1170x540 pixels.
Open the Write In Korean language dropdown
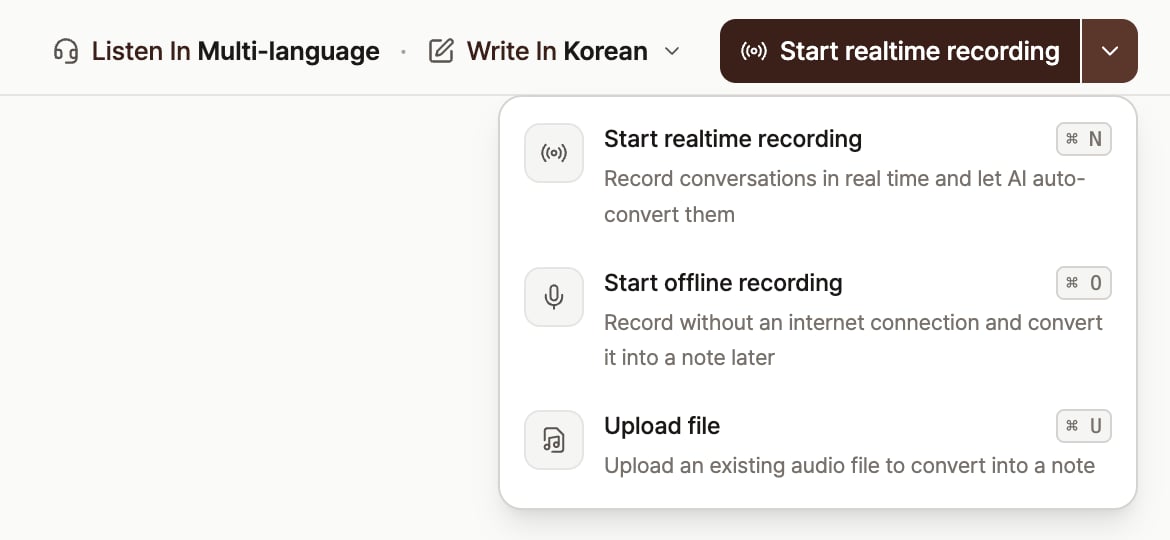coord(555,51)
